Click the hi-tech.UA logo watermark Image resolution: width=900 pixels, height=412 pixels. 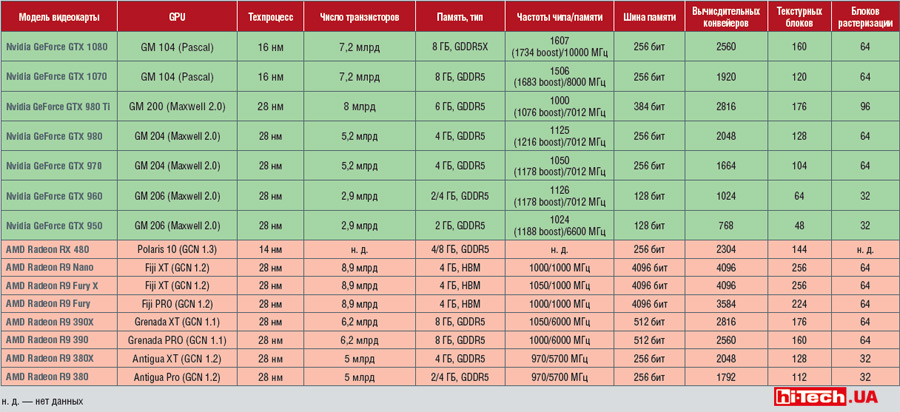[x=834, y=397]
